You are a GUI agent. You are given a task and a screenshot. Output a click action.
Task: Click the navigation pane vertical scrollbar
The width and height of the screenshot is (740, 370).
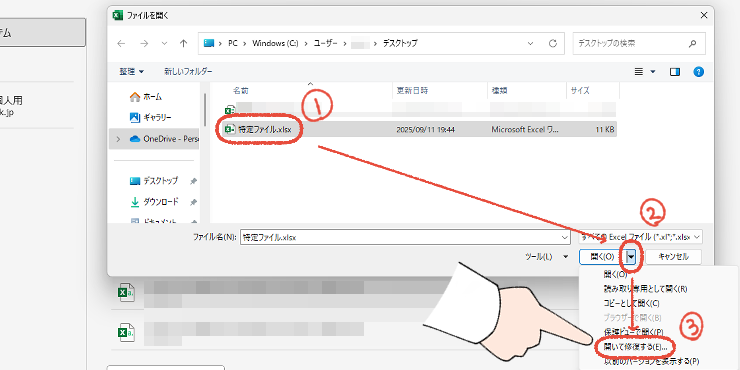tap(205, 109)
